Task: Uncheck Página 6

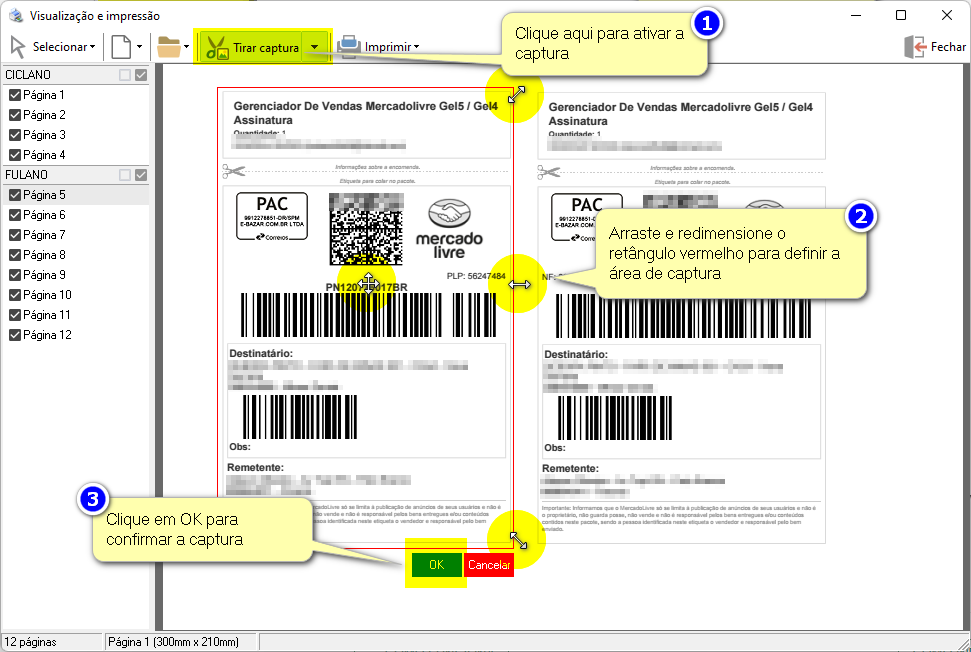Action: point(15,215)
